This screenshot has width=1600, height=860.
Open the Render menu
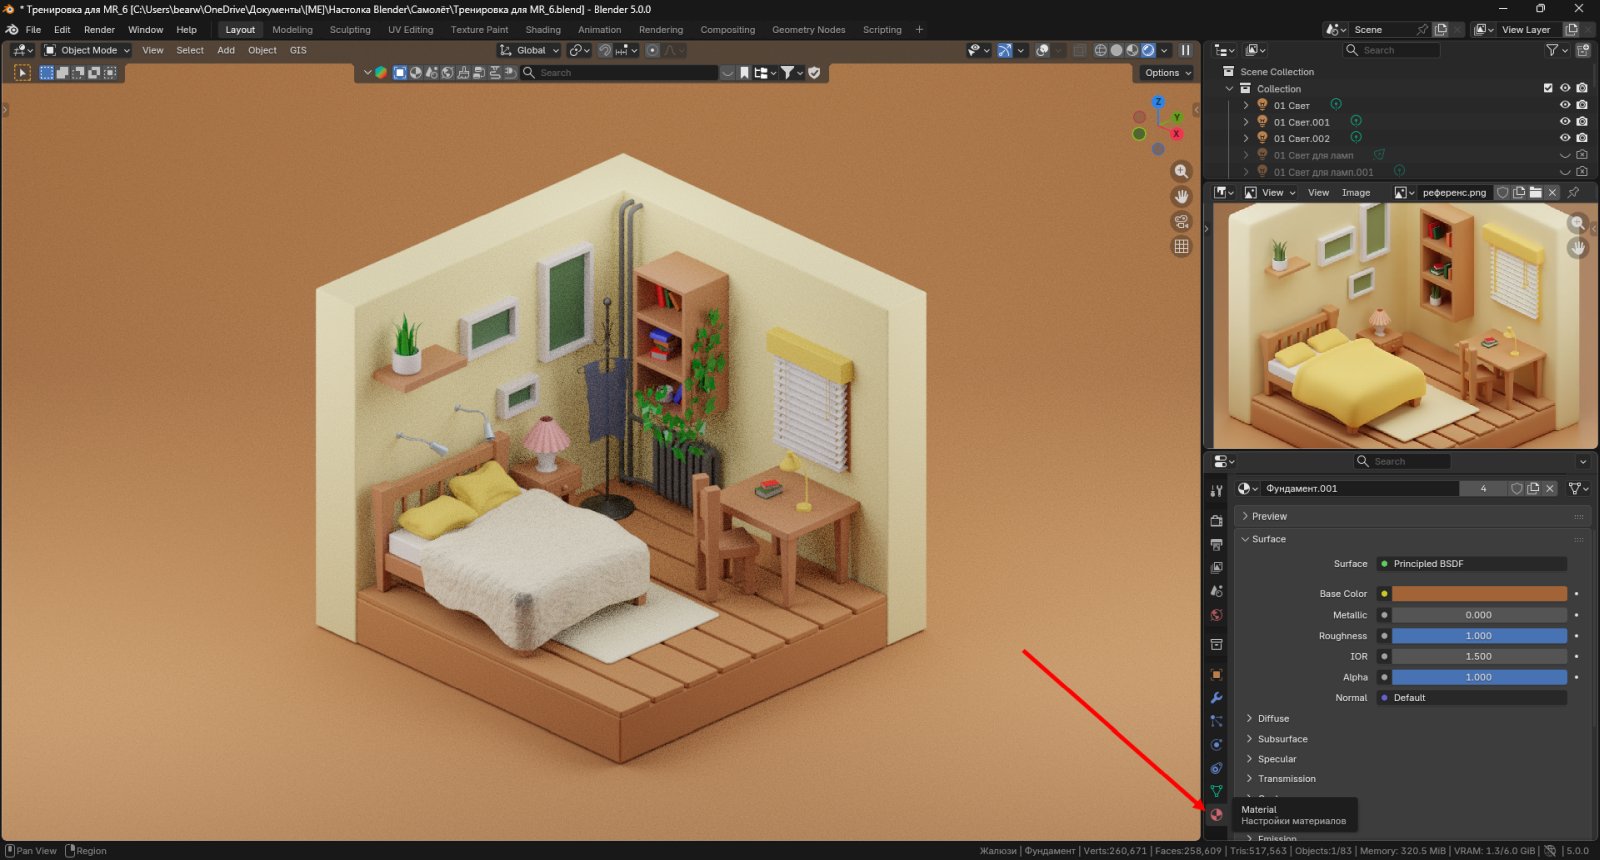click(99, 30)
